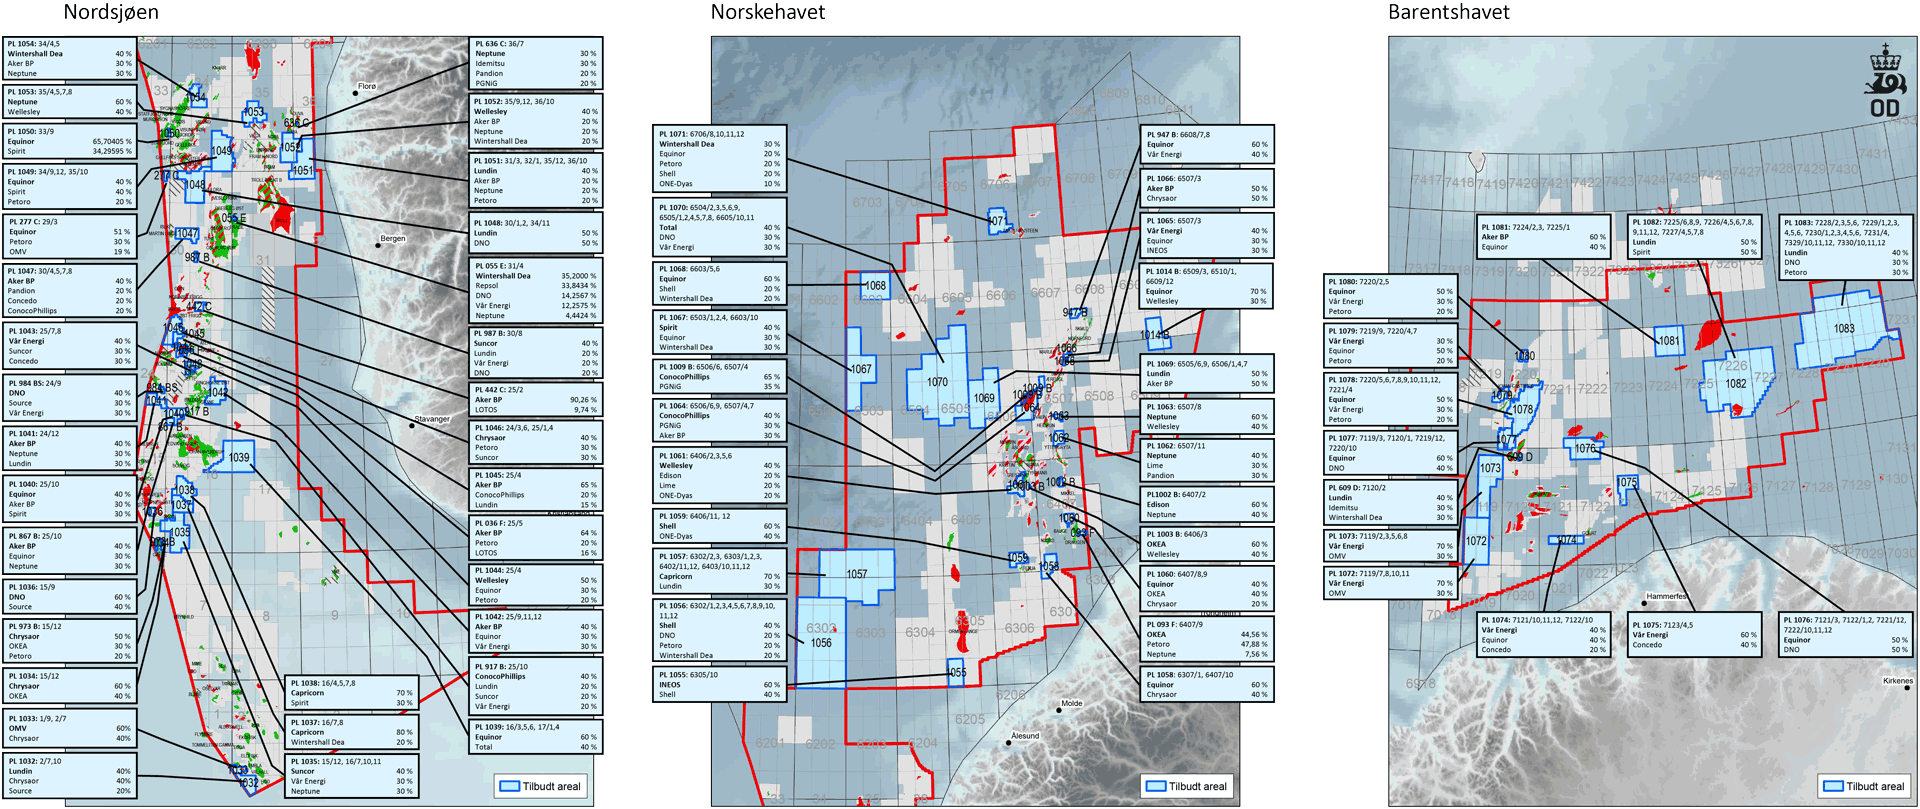Screen dimensions: 1920x809
Task: Choose the PL 1076 Equinor DNO box
Action: click(1846, 634)
